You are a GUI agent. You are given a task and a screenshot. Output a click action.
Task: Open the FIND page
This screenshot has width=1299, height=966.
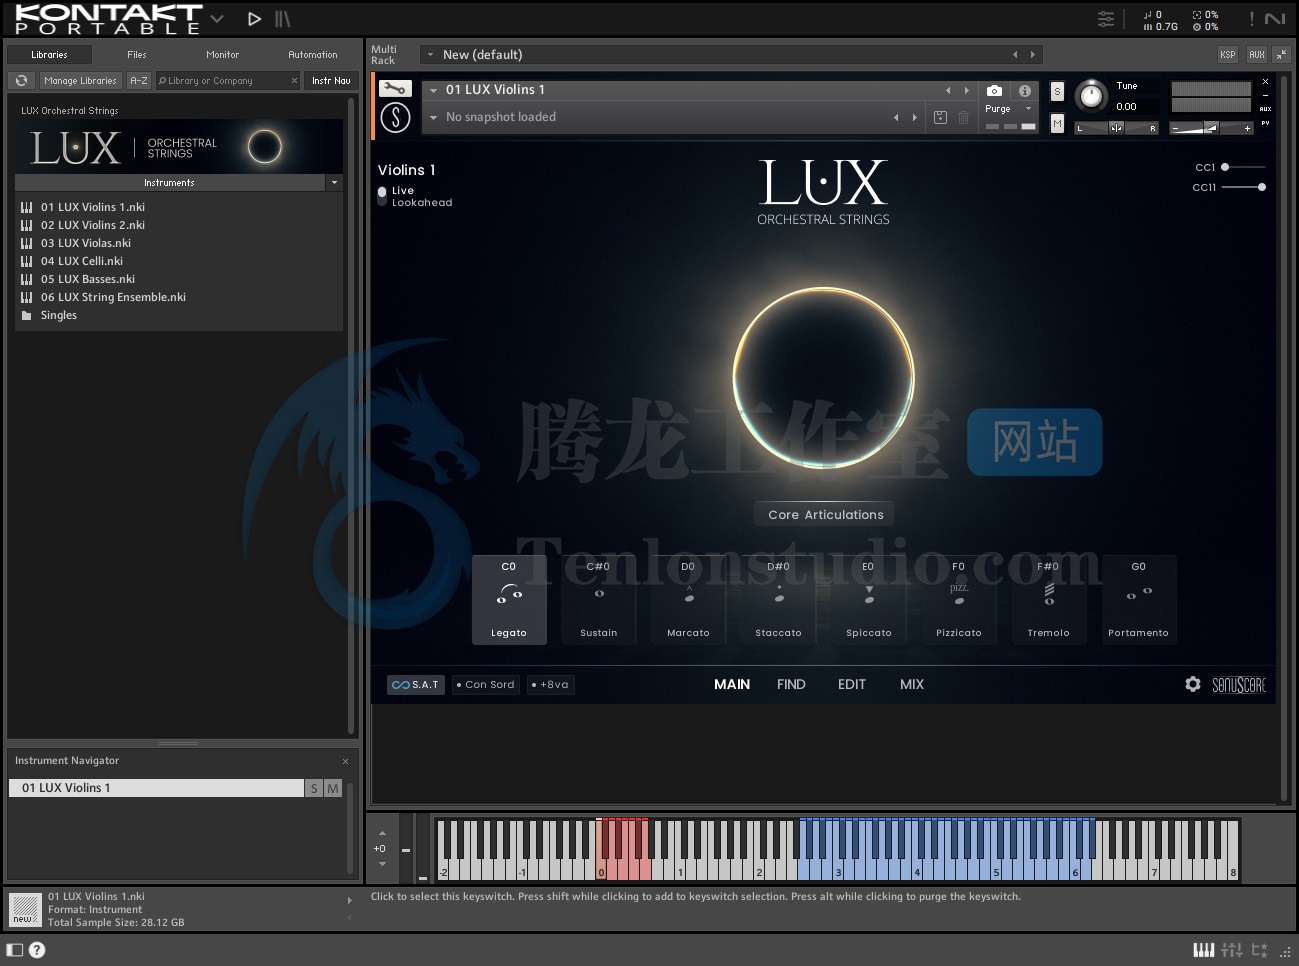click(x=791, y=684)
